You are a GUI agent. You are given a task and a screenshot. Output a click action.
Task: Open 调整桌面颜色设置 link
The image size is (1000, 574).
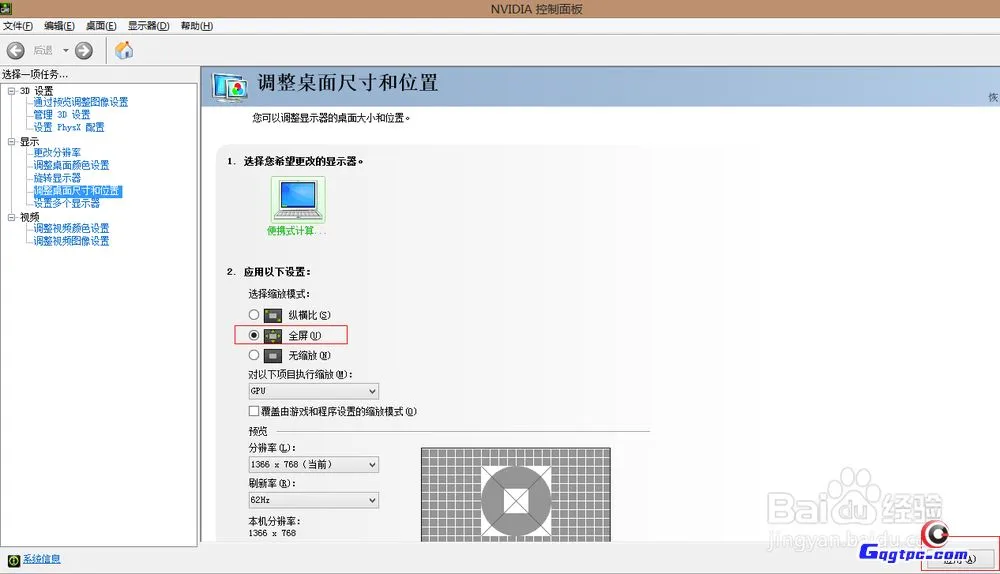click(71, 165)
